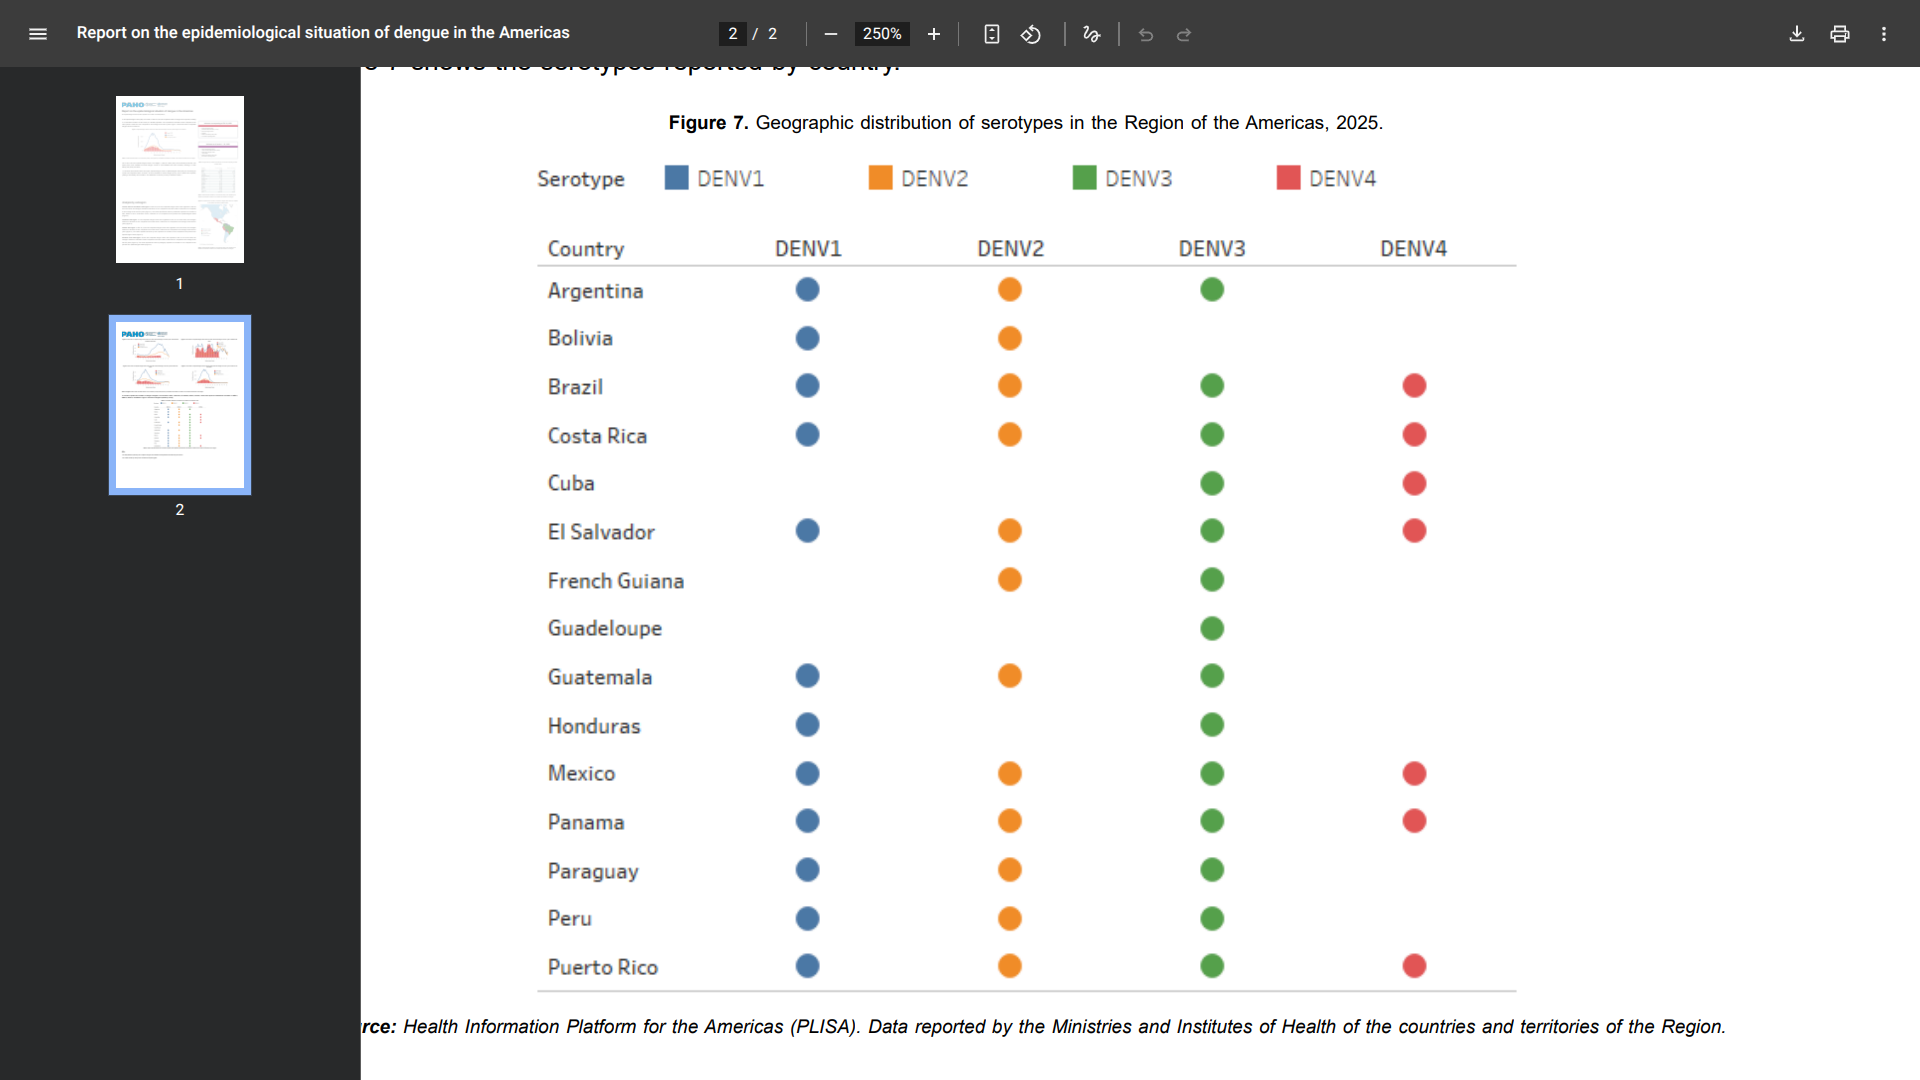
Task: Select page 1 thumbnail
Action: click(180, 180)
